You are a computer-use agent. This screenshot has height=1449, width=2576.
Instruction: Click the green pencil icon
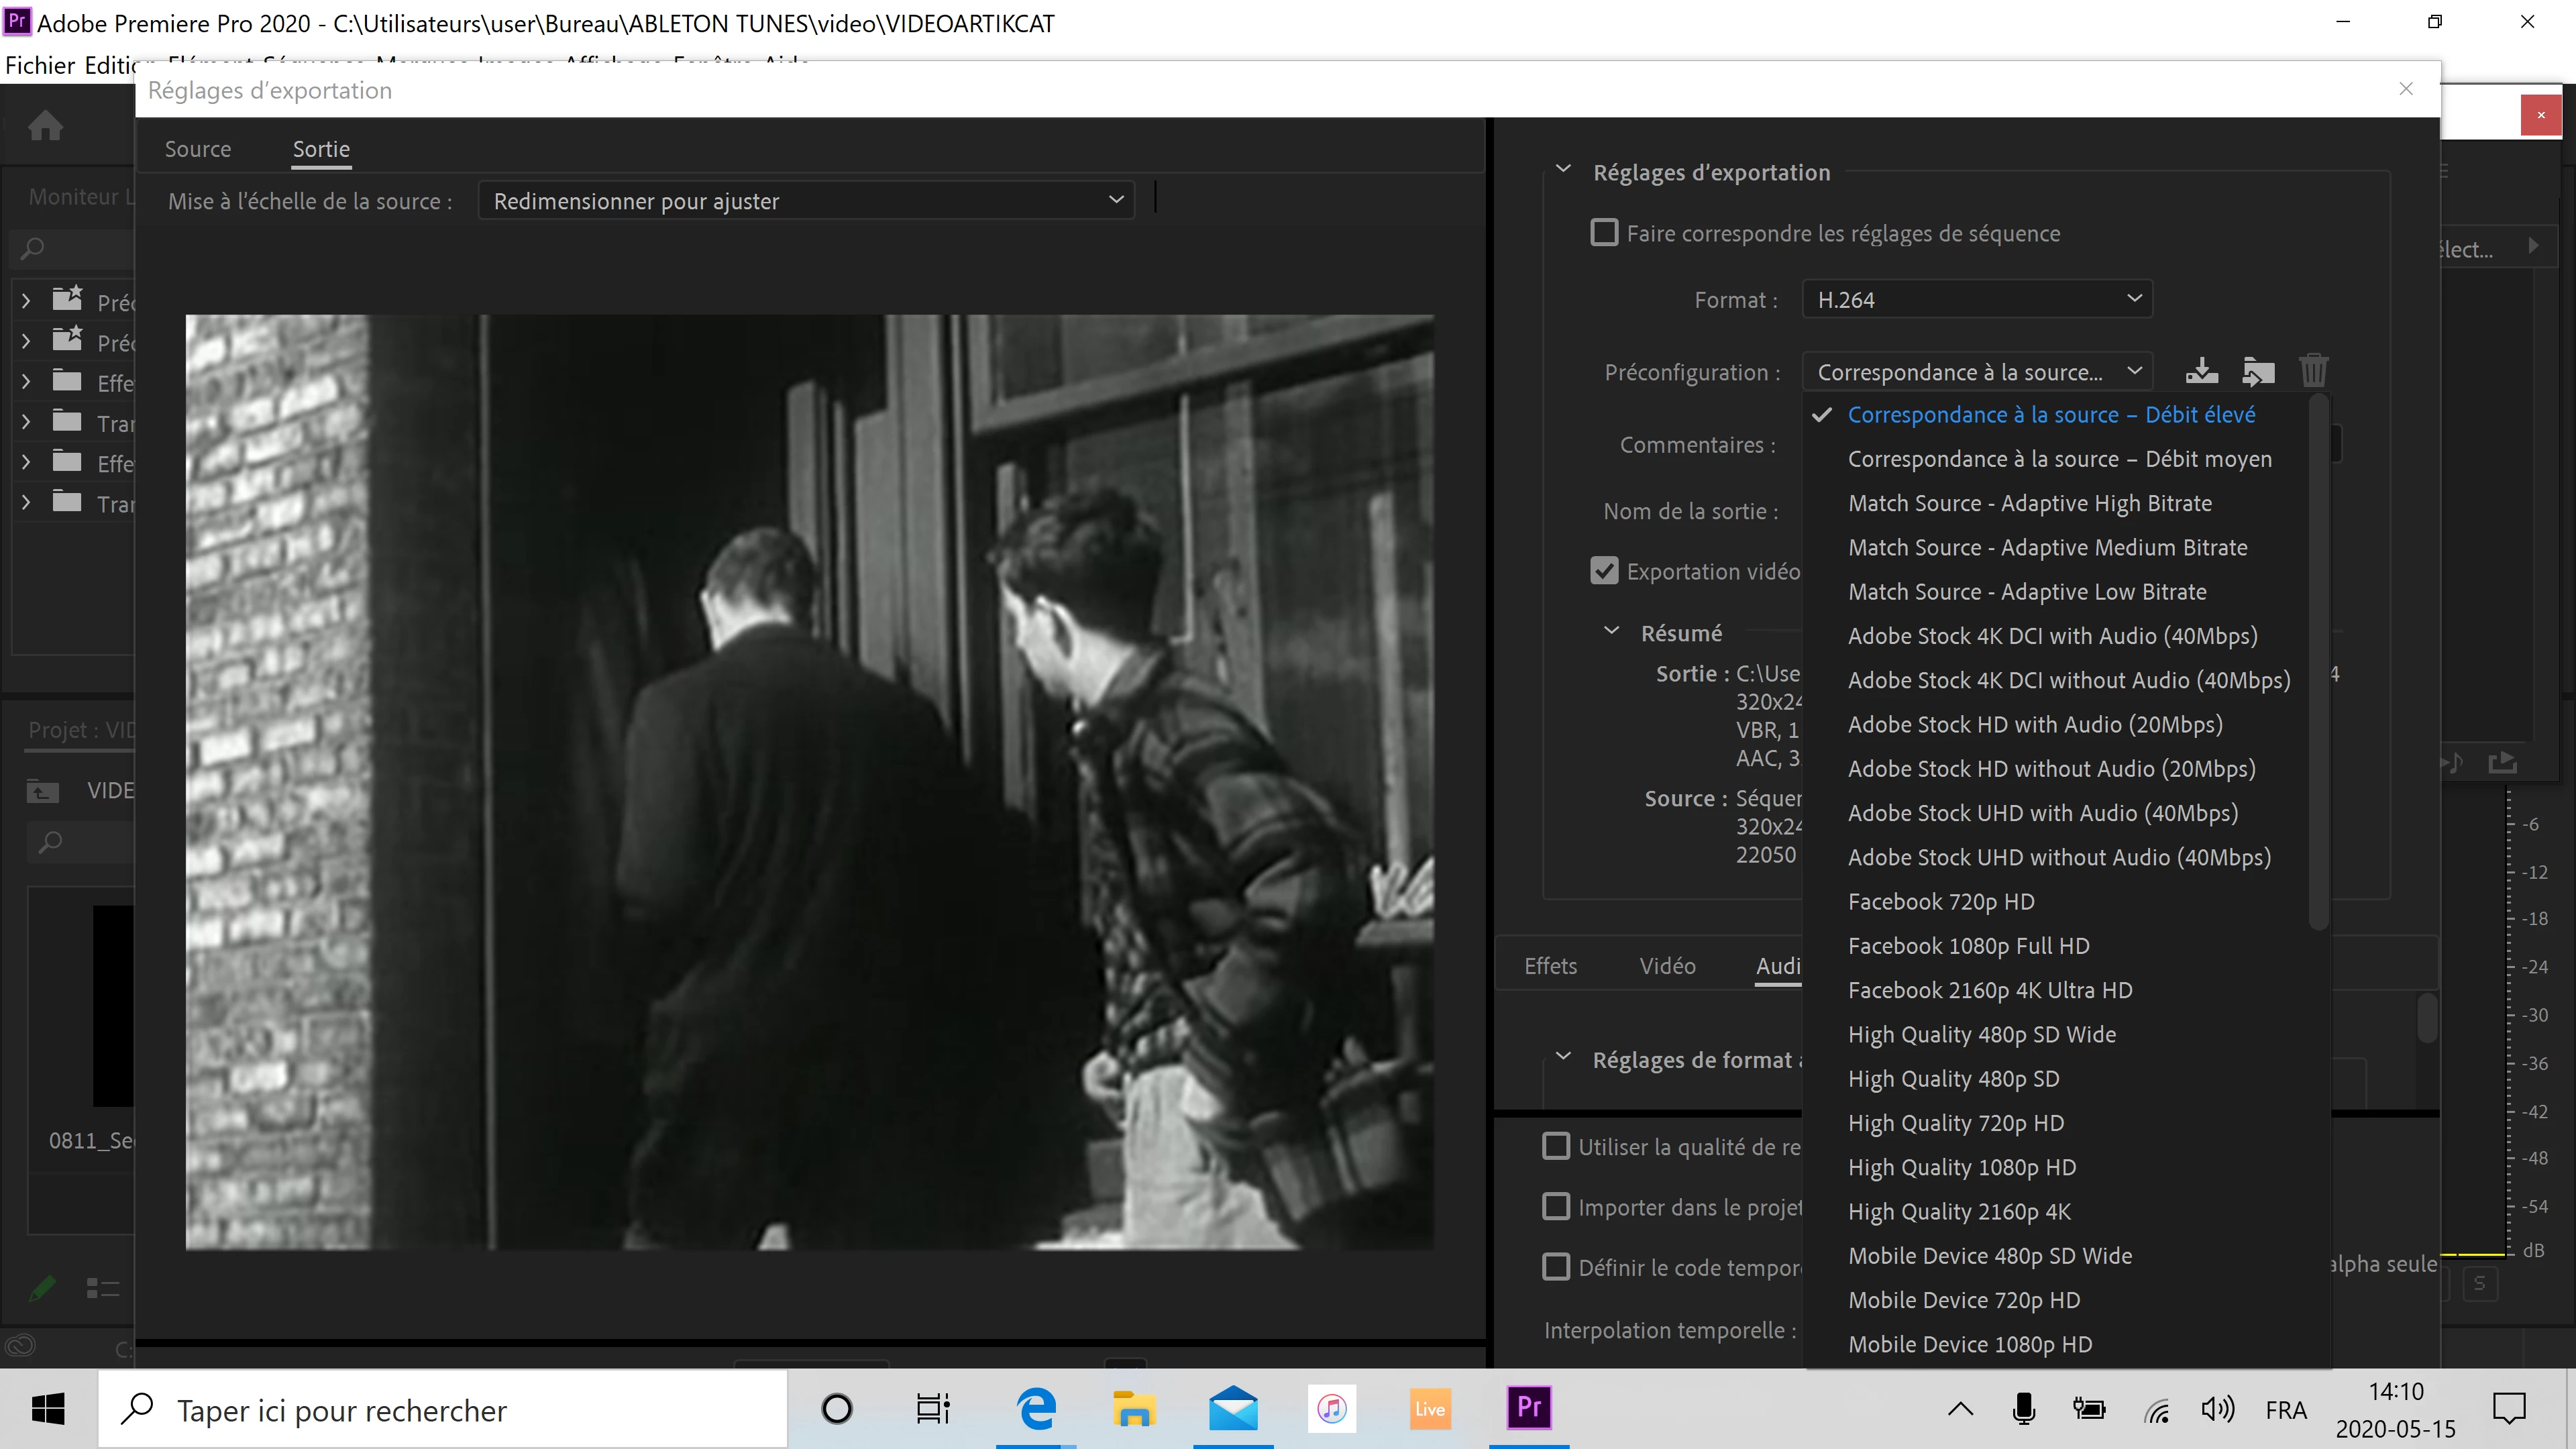42,1287
